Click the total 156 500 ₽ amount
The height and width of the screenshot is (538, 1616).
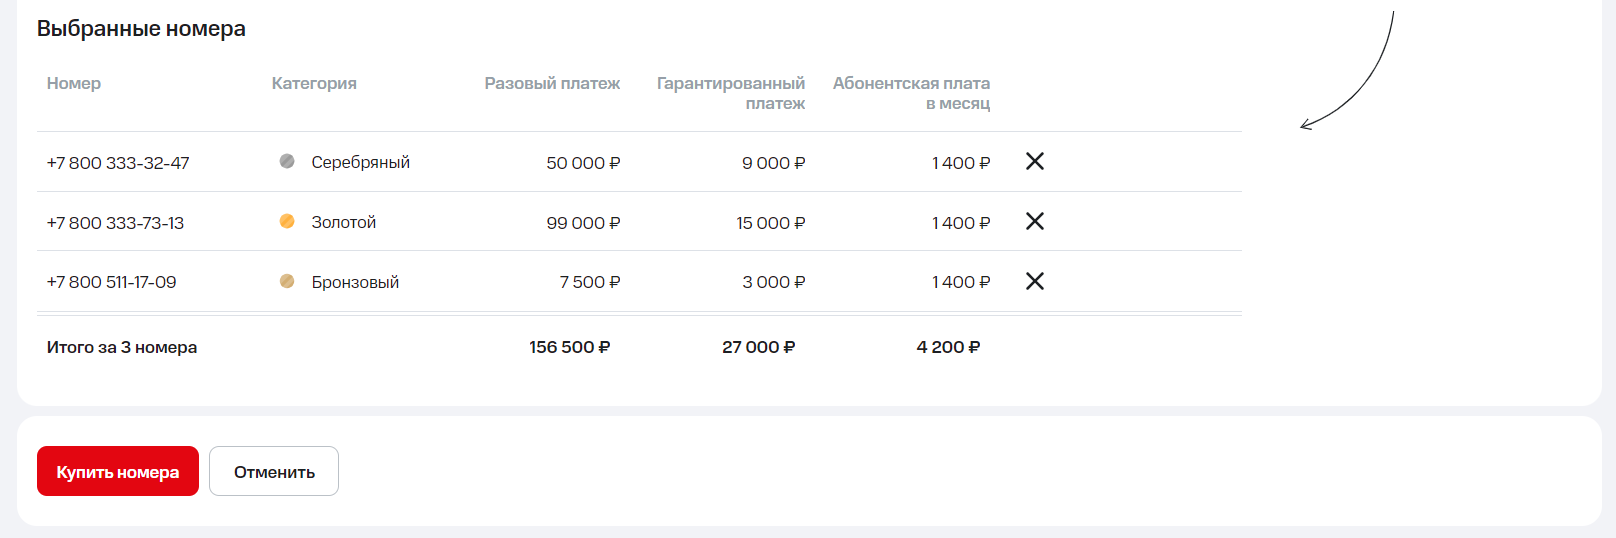(x=569, y=347)
